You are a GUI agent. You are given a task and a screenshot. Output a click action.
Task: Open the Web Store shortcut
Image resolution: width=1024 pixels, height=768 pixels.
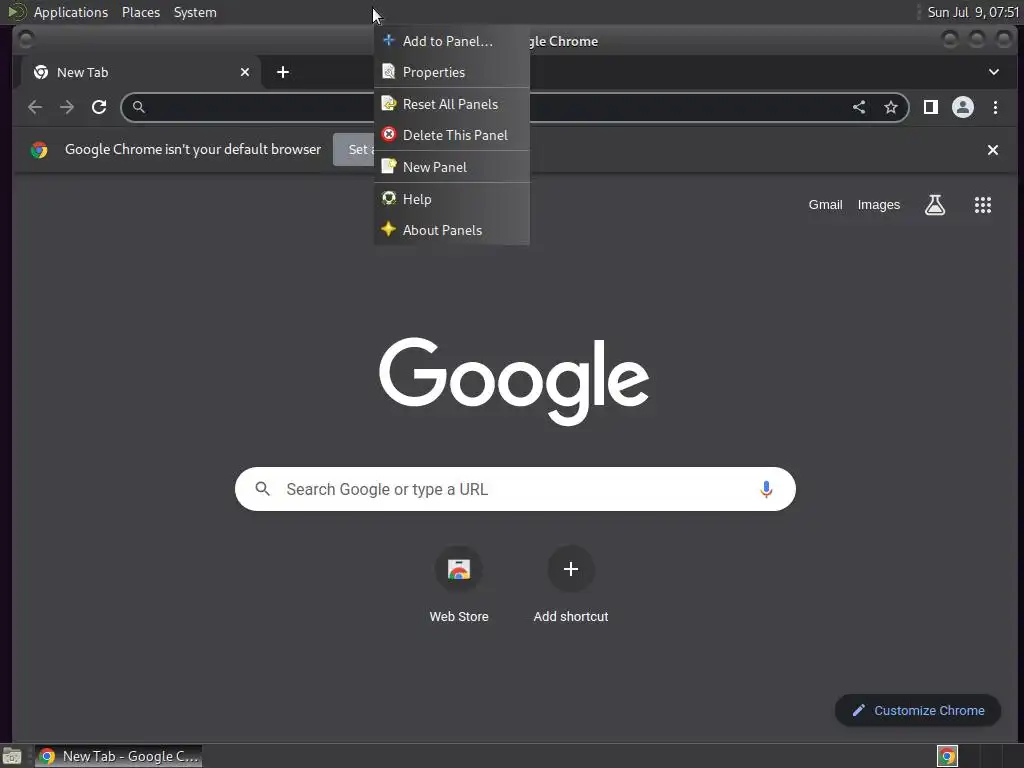[x=458, y=583]
